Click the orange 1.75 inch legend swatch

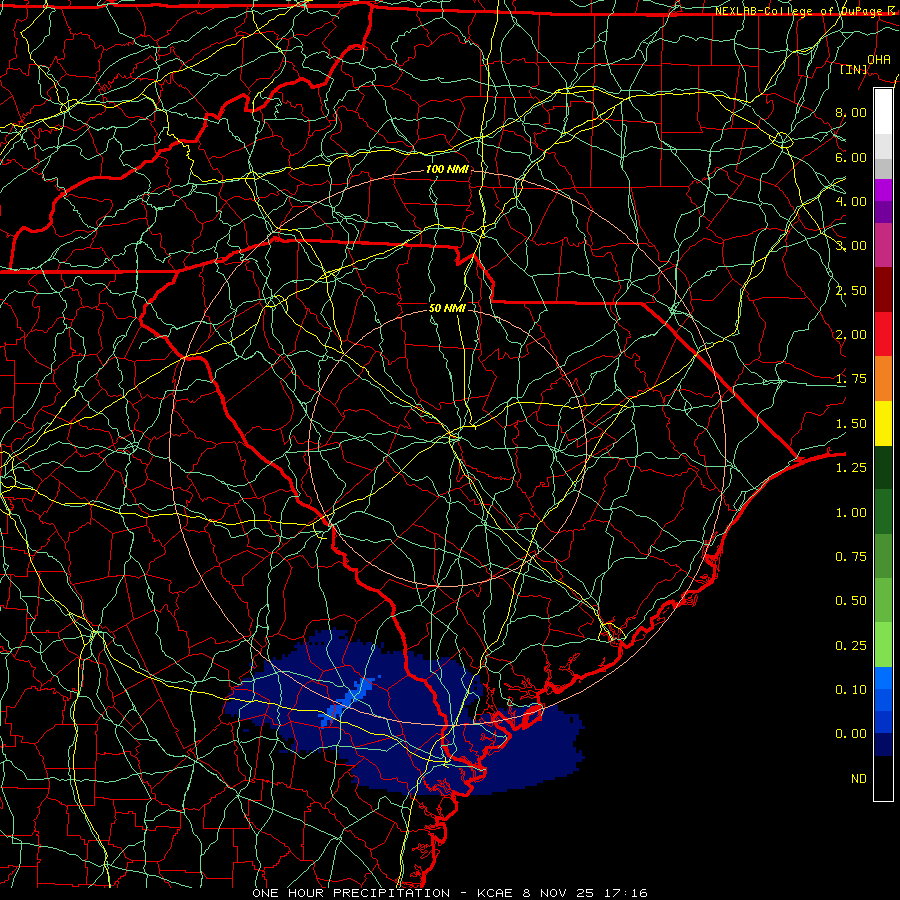point(883,379)
